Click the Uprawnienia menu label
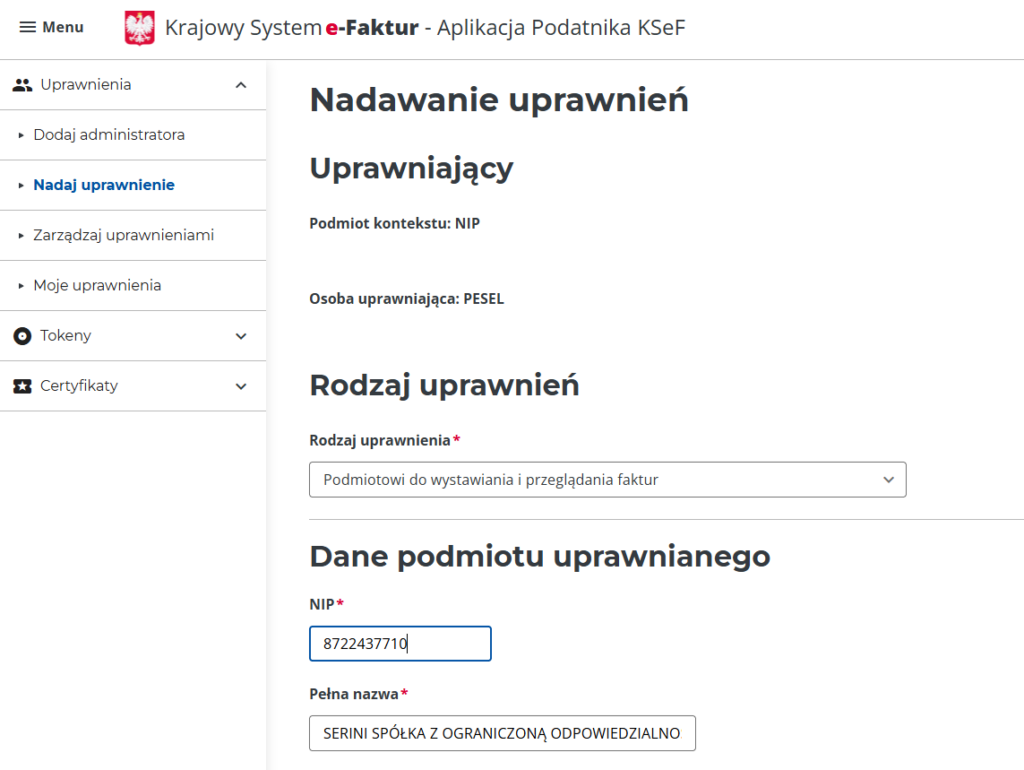The height and width of the screenshot is (770, 1024). coord(86,85)
